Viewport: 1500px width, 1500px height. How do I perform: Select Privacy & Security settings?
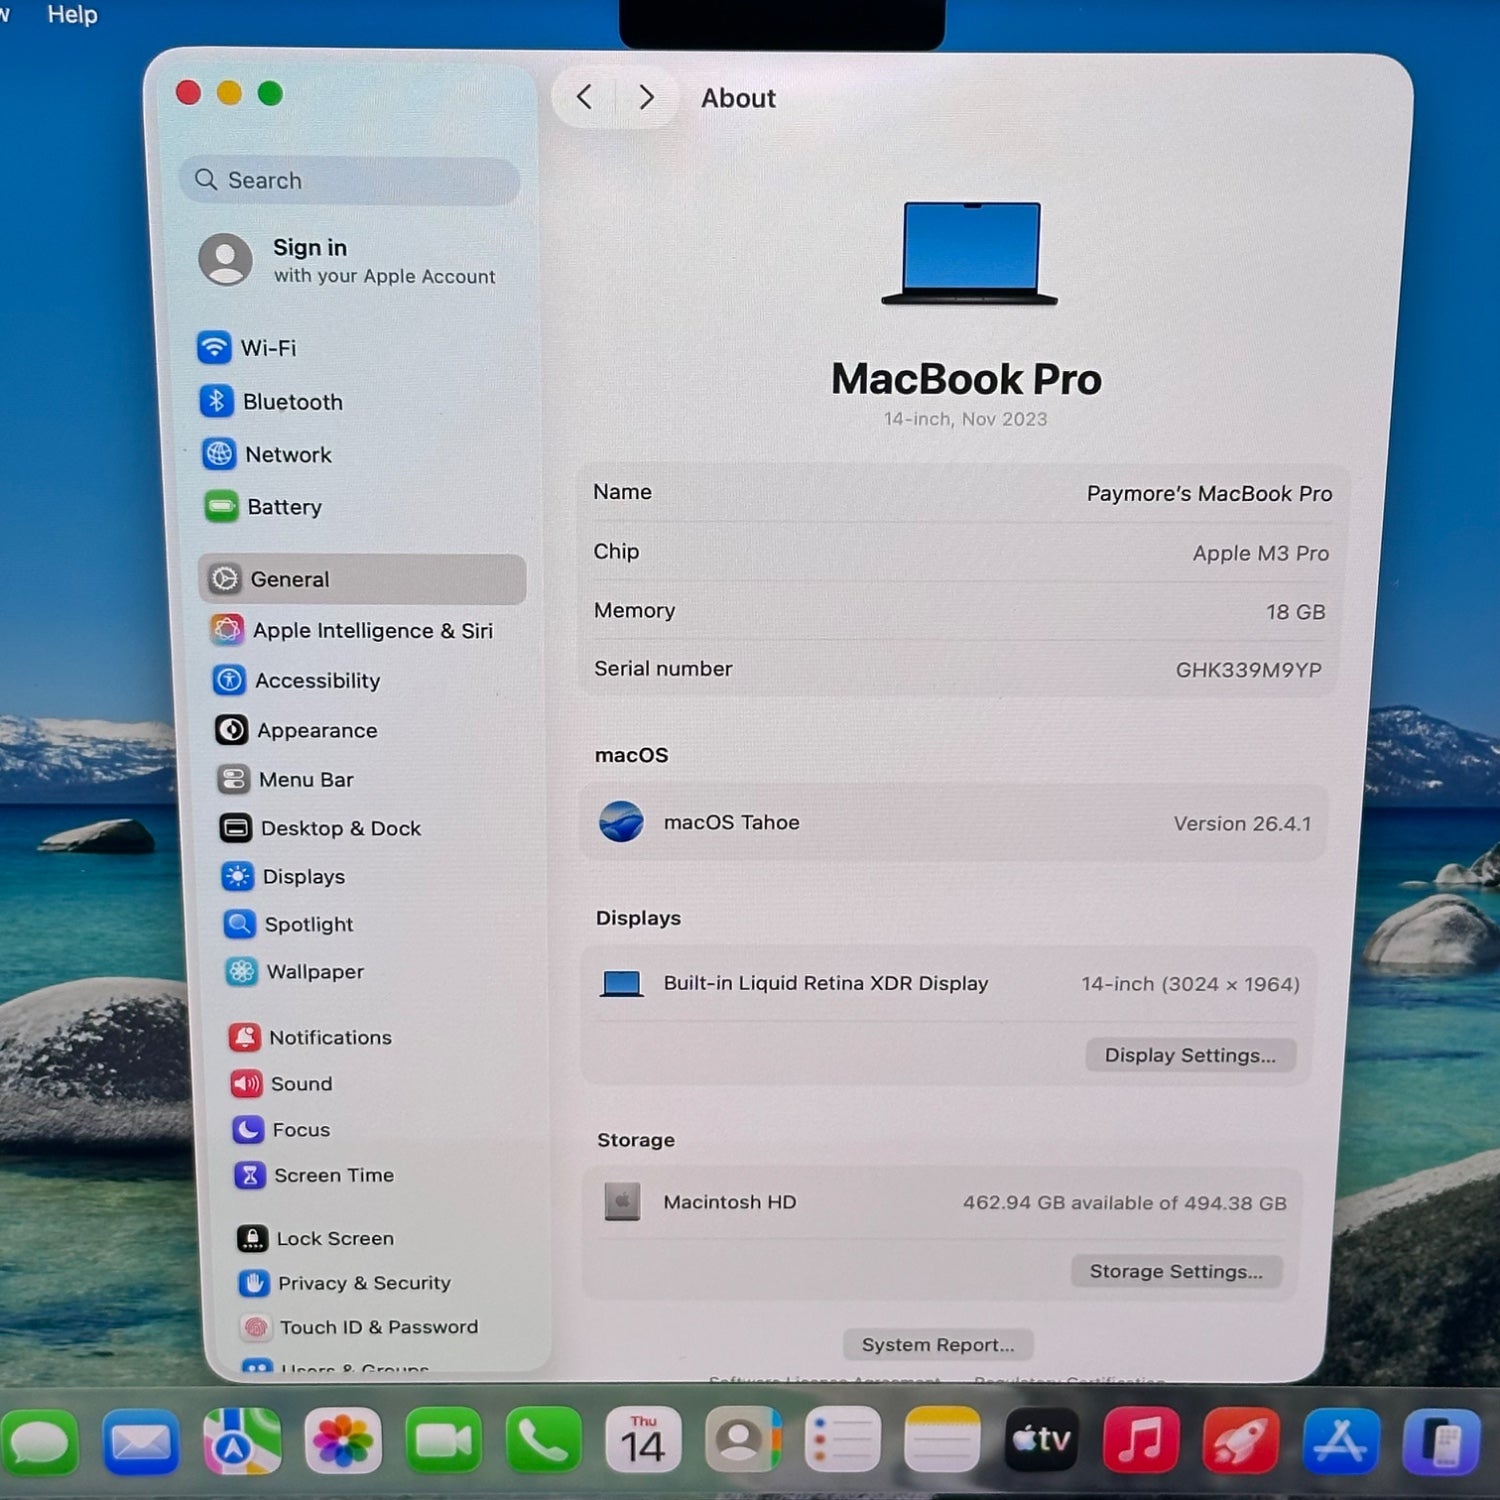pos(345,1283)
